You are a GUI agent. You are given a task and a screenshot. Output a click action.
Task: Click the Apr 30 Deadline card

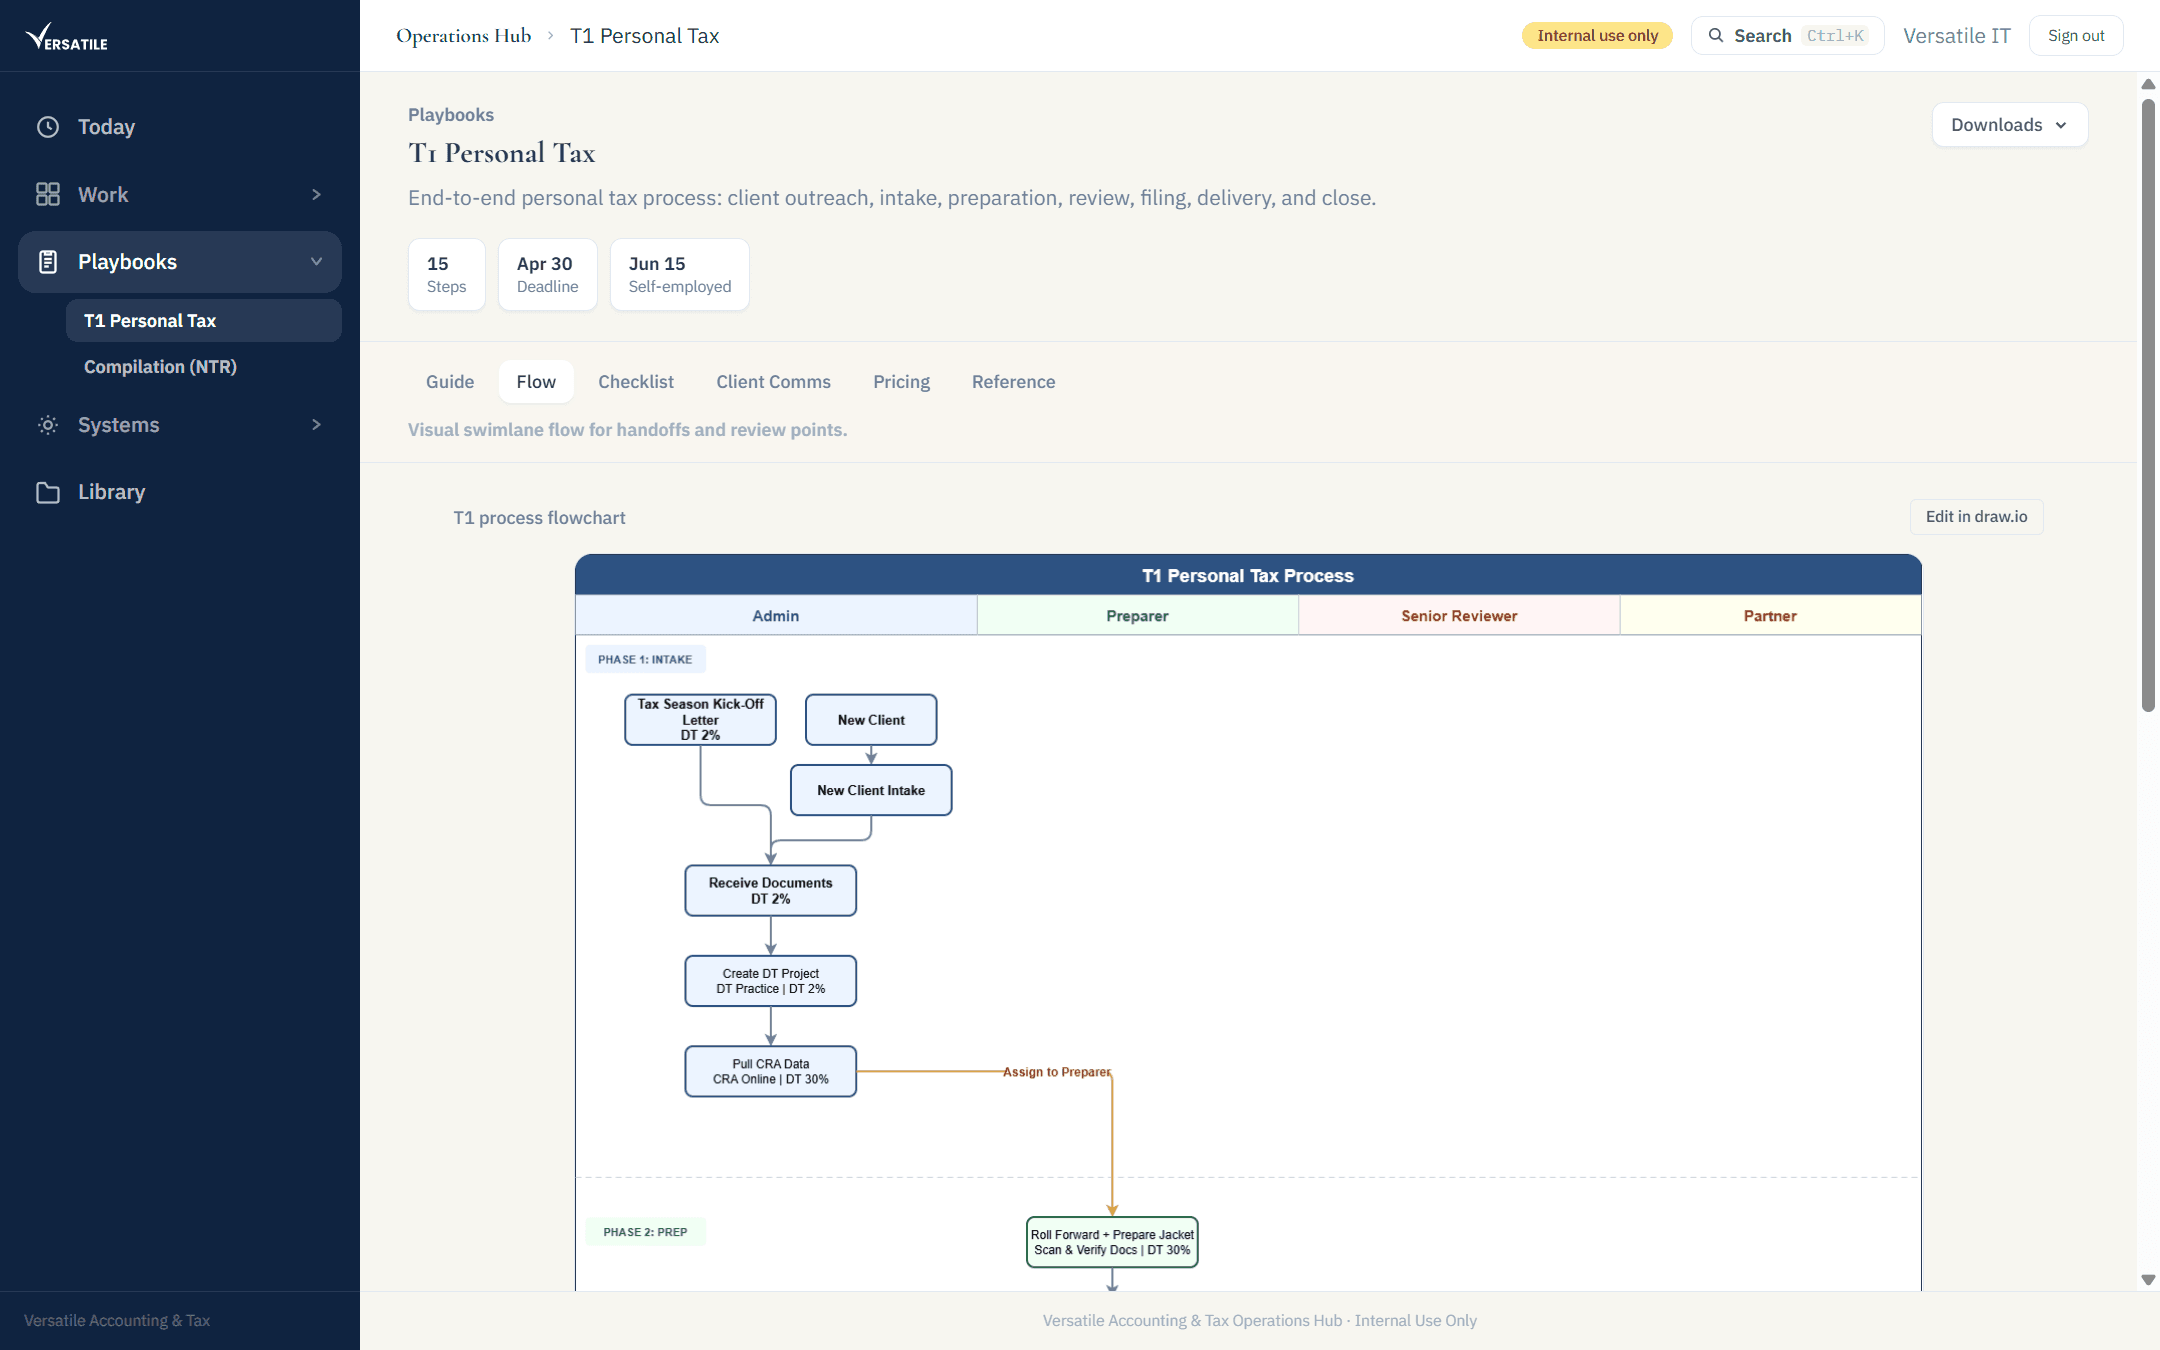(x=547, y=274)
